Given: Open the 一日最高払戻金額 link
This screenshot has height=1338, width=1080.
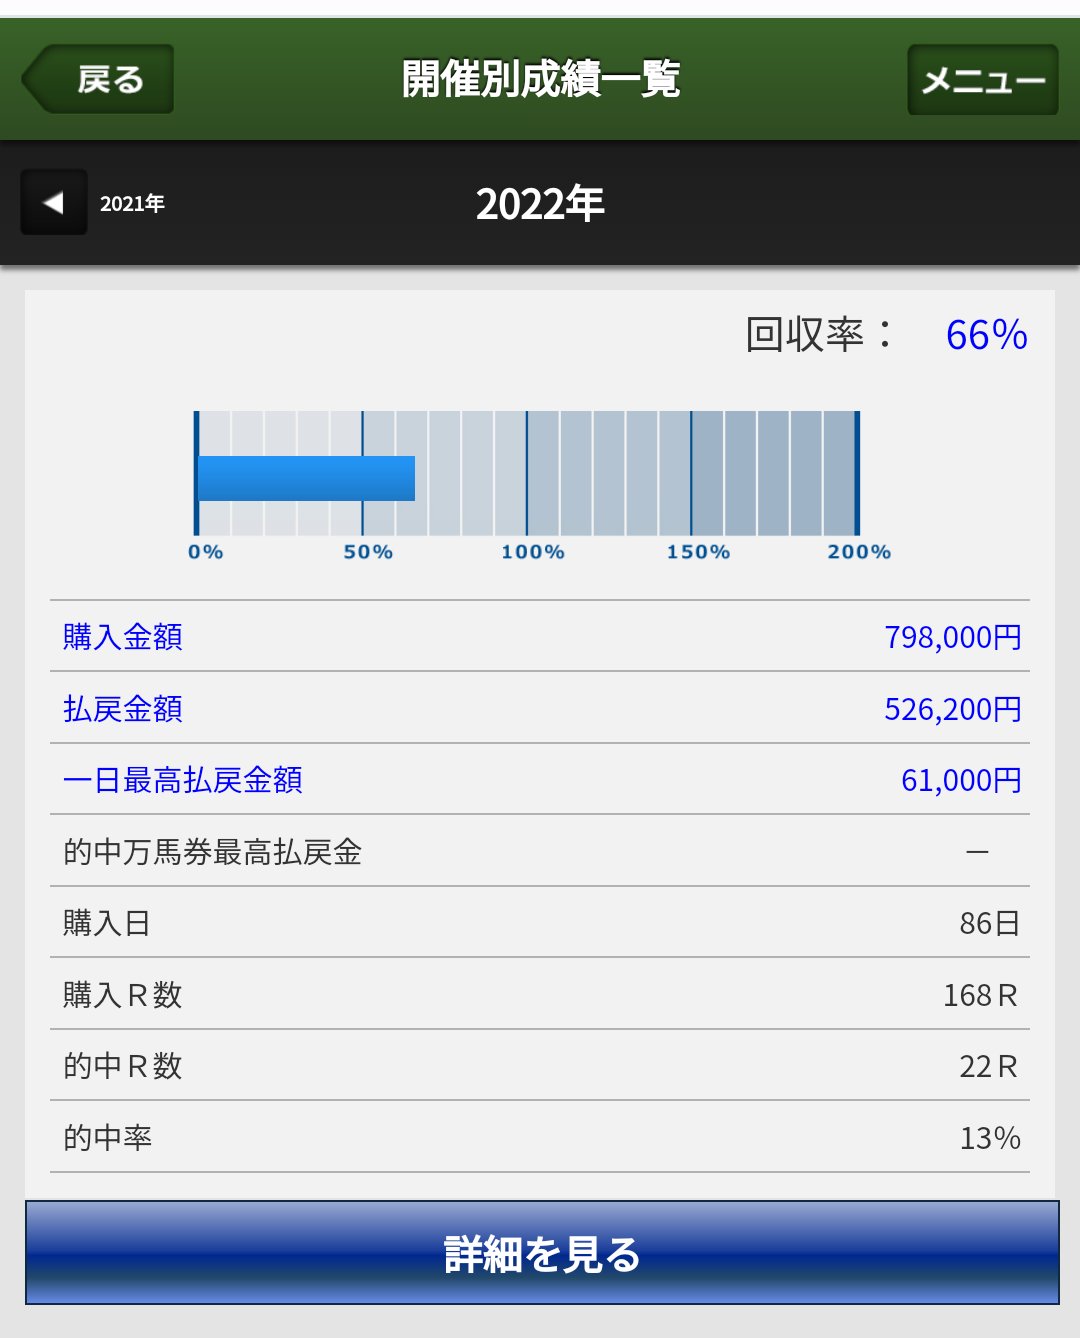Looking at the screenshot, I should pyautogui.click(x=183, y=780).
